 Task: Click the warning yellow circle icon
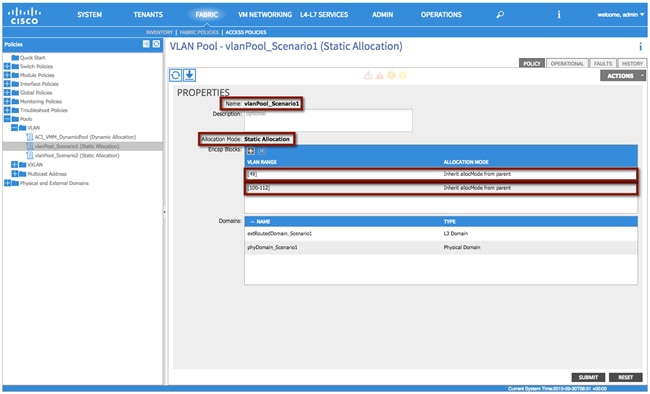pyautogui.click(x=403, y=75)
